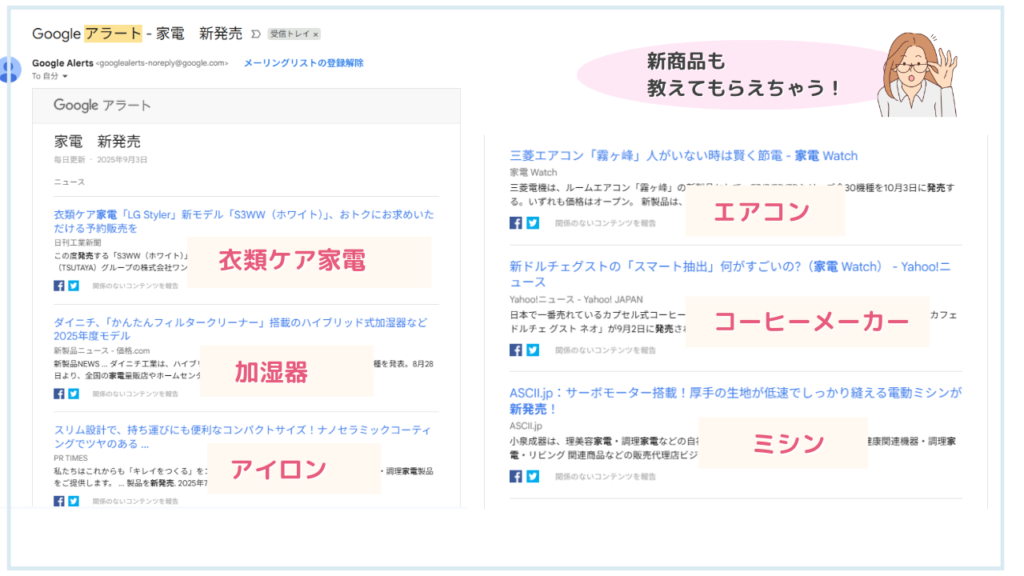The width and height of the screenshot is (1024, 576).
Task: Click the "ニュース" section label
Action: point(69,182)
